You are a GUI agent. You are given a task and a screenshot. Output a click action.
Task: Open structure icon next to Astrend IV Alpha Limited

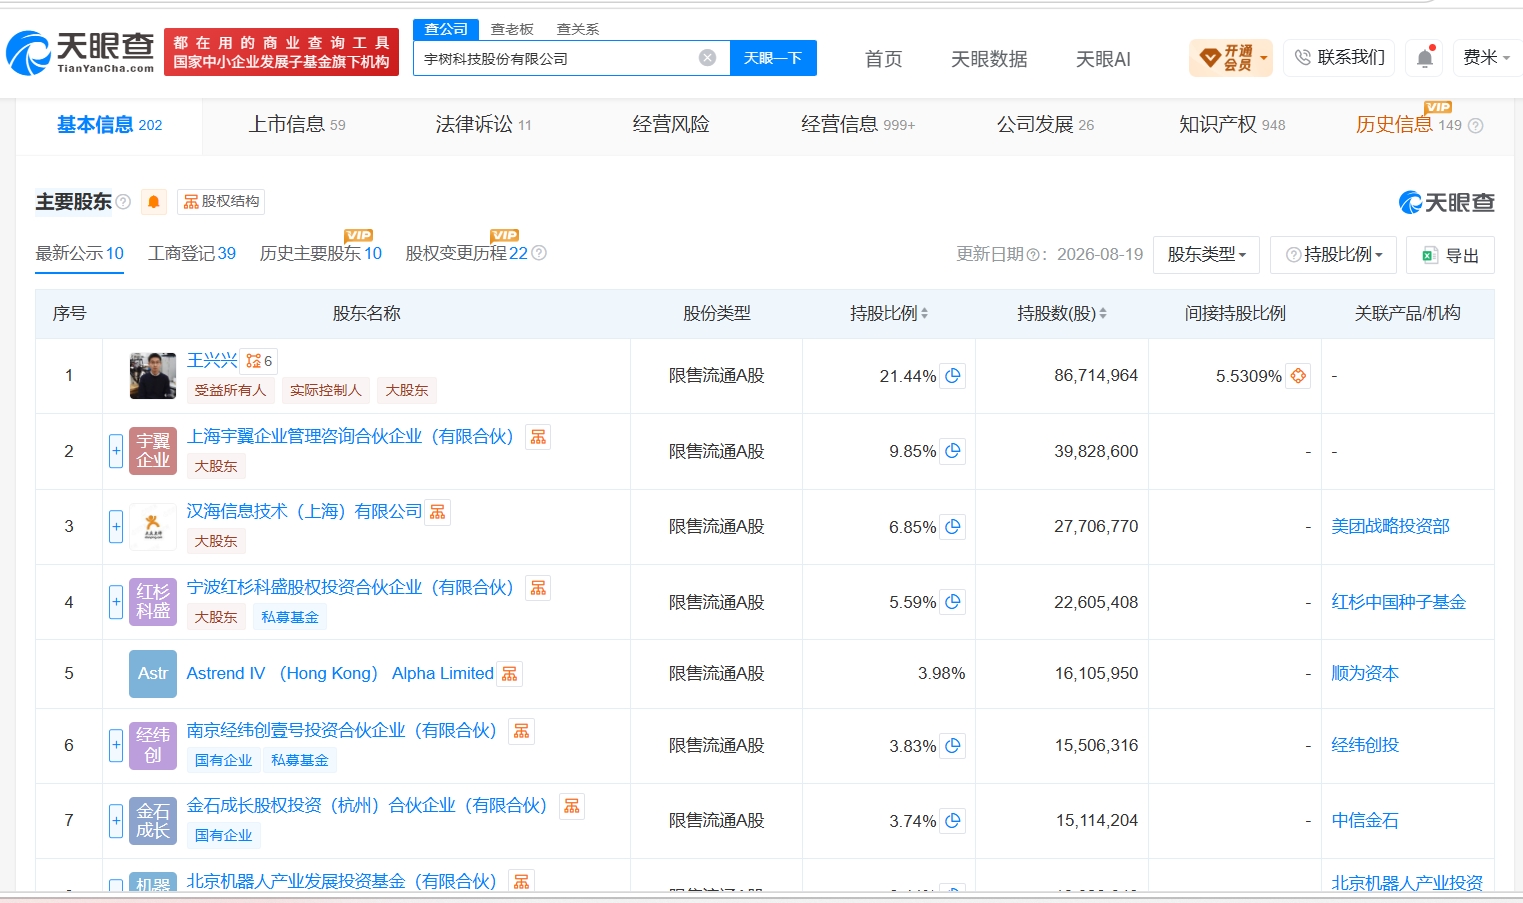tap(509, 674)
